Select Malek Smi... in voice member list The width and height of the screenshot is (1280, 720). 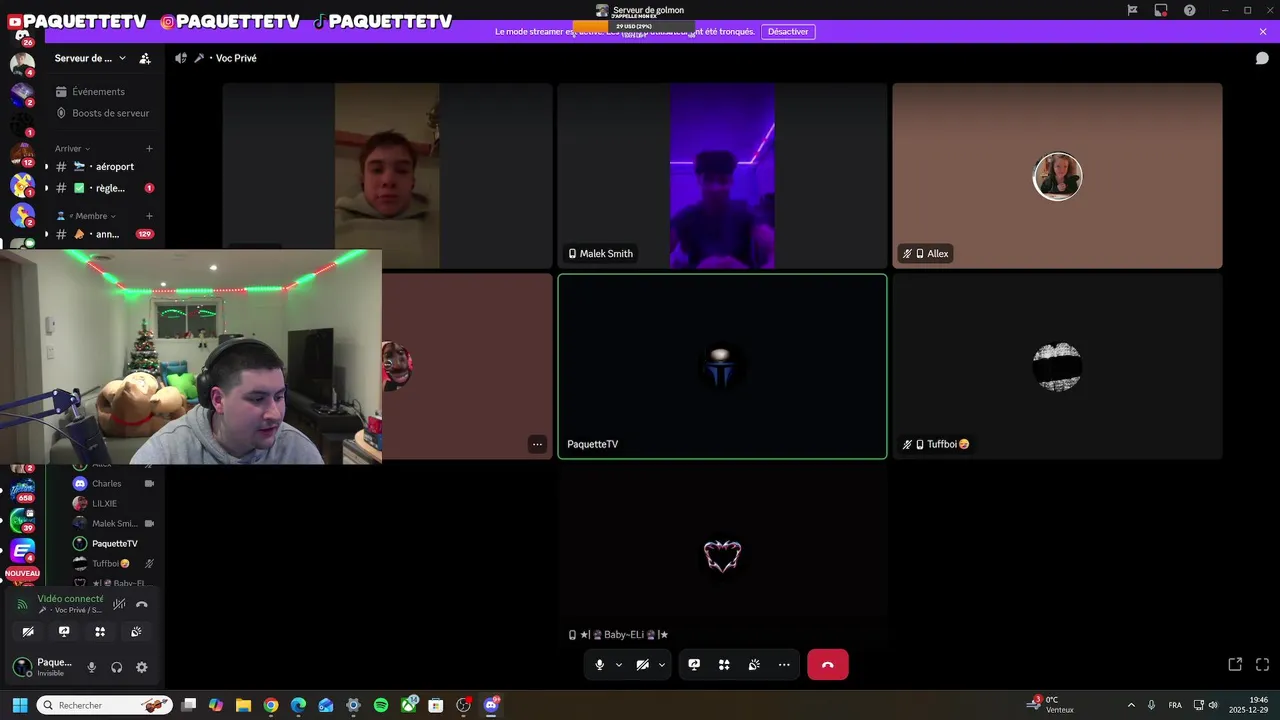(113, 523)
